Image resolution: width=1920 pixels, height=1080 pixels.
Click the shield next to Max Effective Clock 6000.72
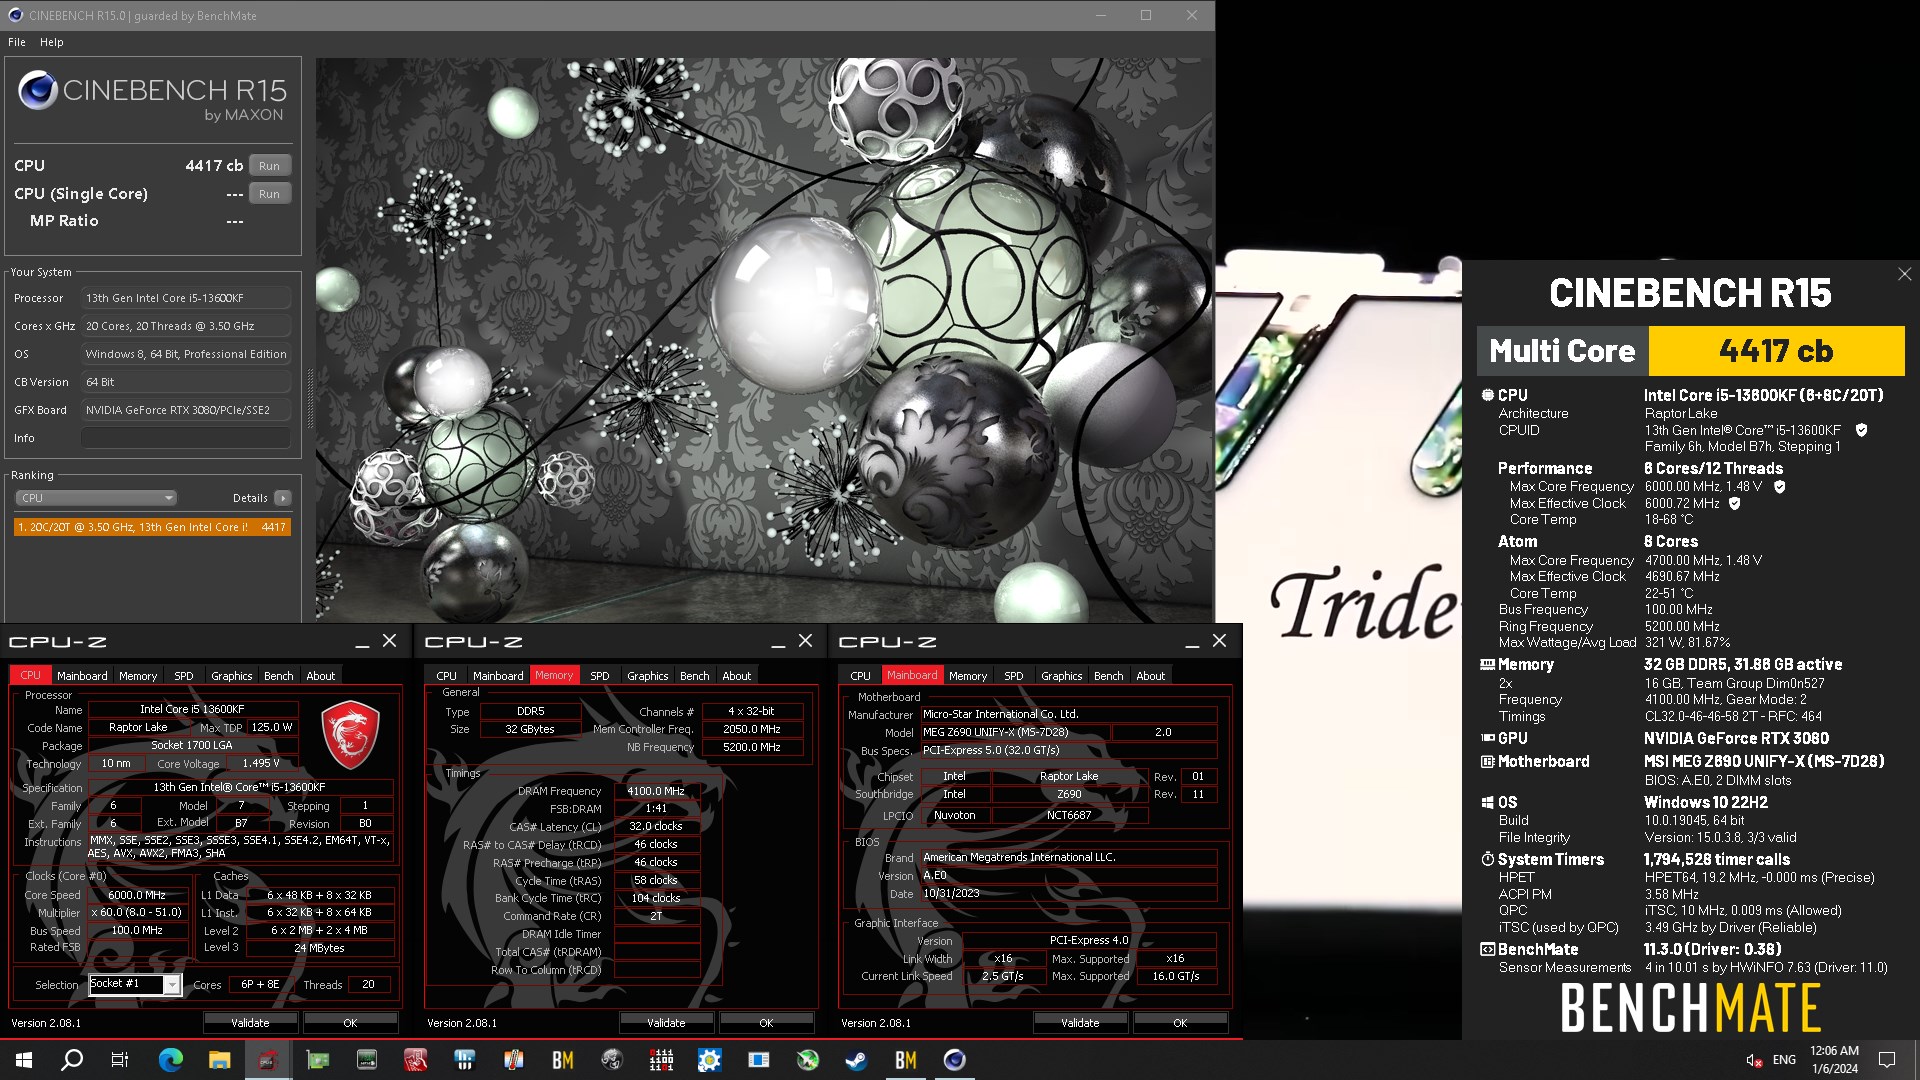click(x=1734, y=504)
